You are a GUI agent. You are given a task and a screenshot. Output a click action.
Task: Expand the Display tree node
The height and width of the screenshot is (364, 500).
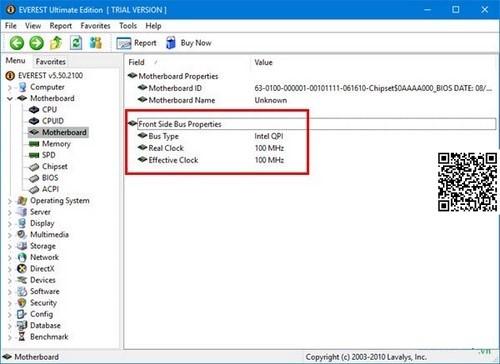point(10,224)
